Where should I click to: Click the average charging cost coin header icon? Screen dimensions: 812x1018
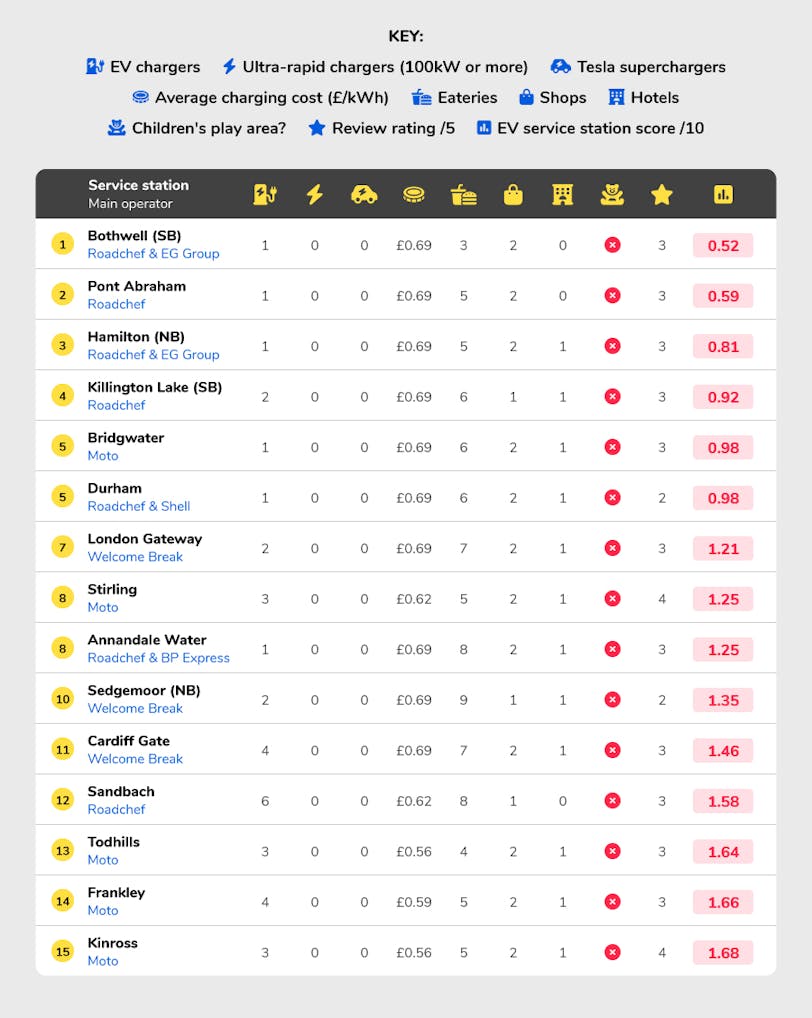click(413, 194)
